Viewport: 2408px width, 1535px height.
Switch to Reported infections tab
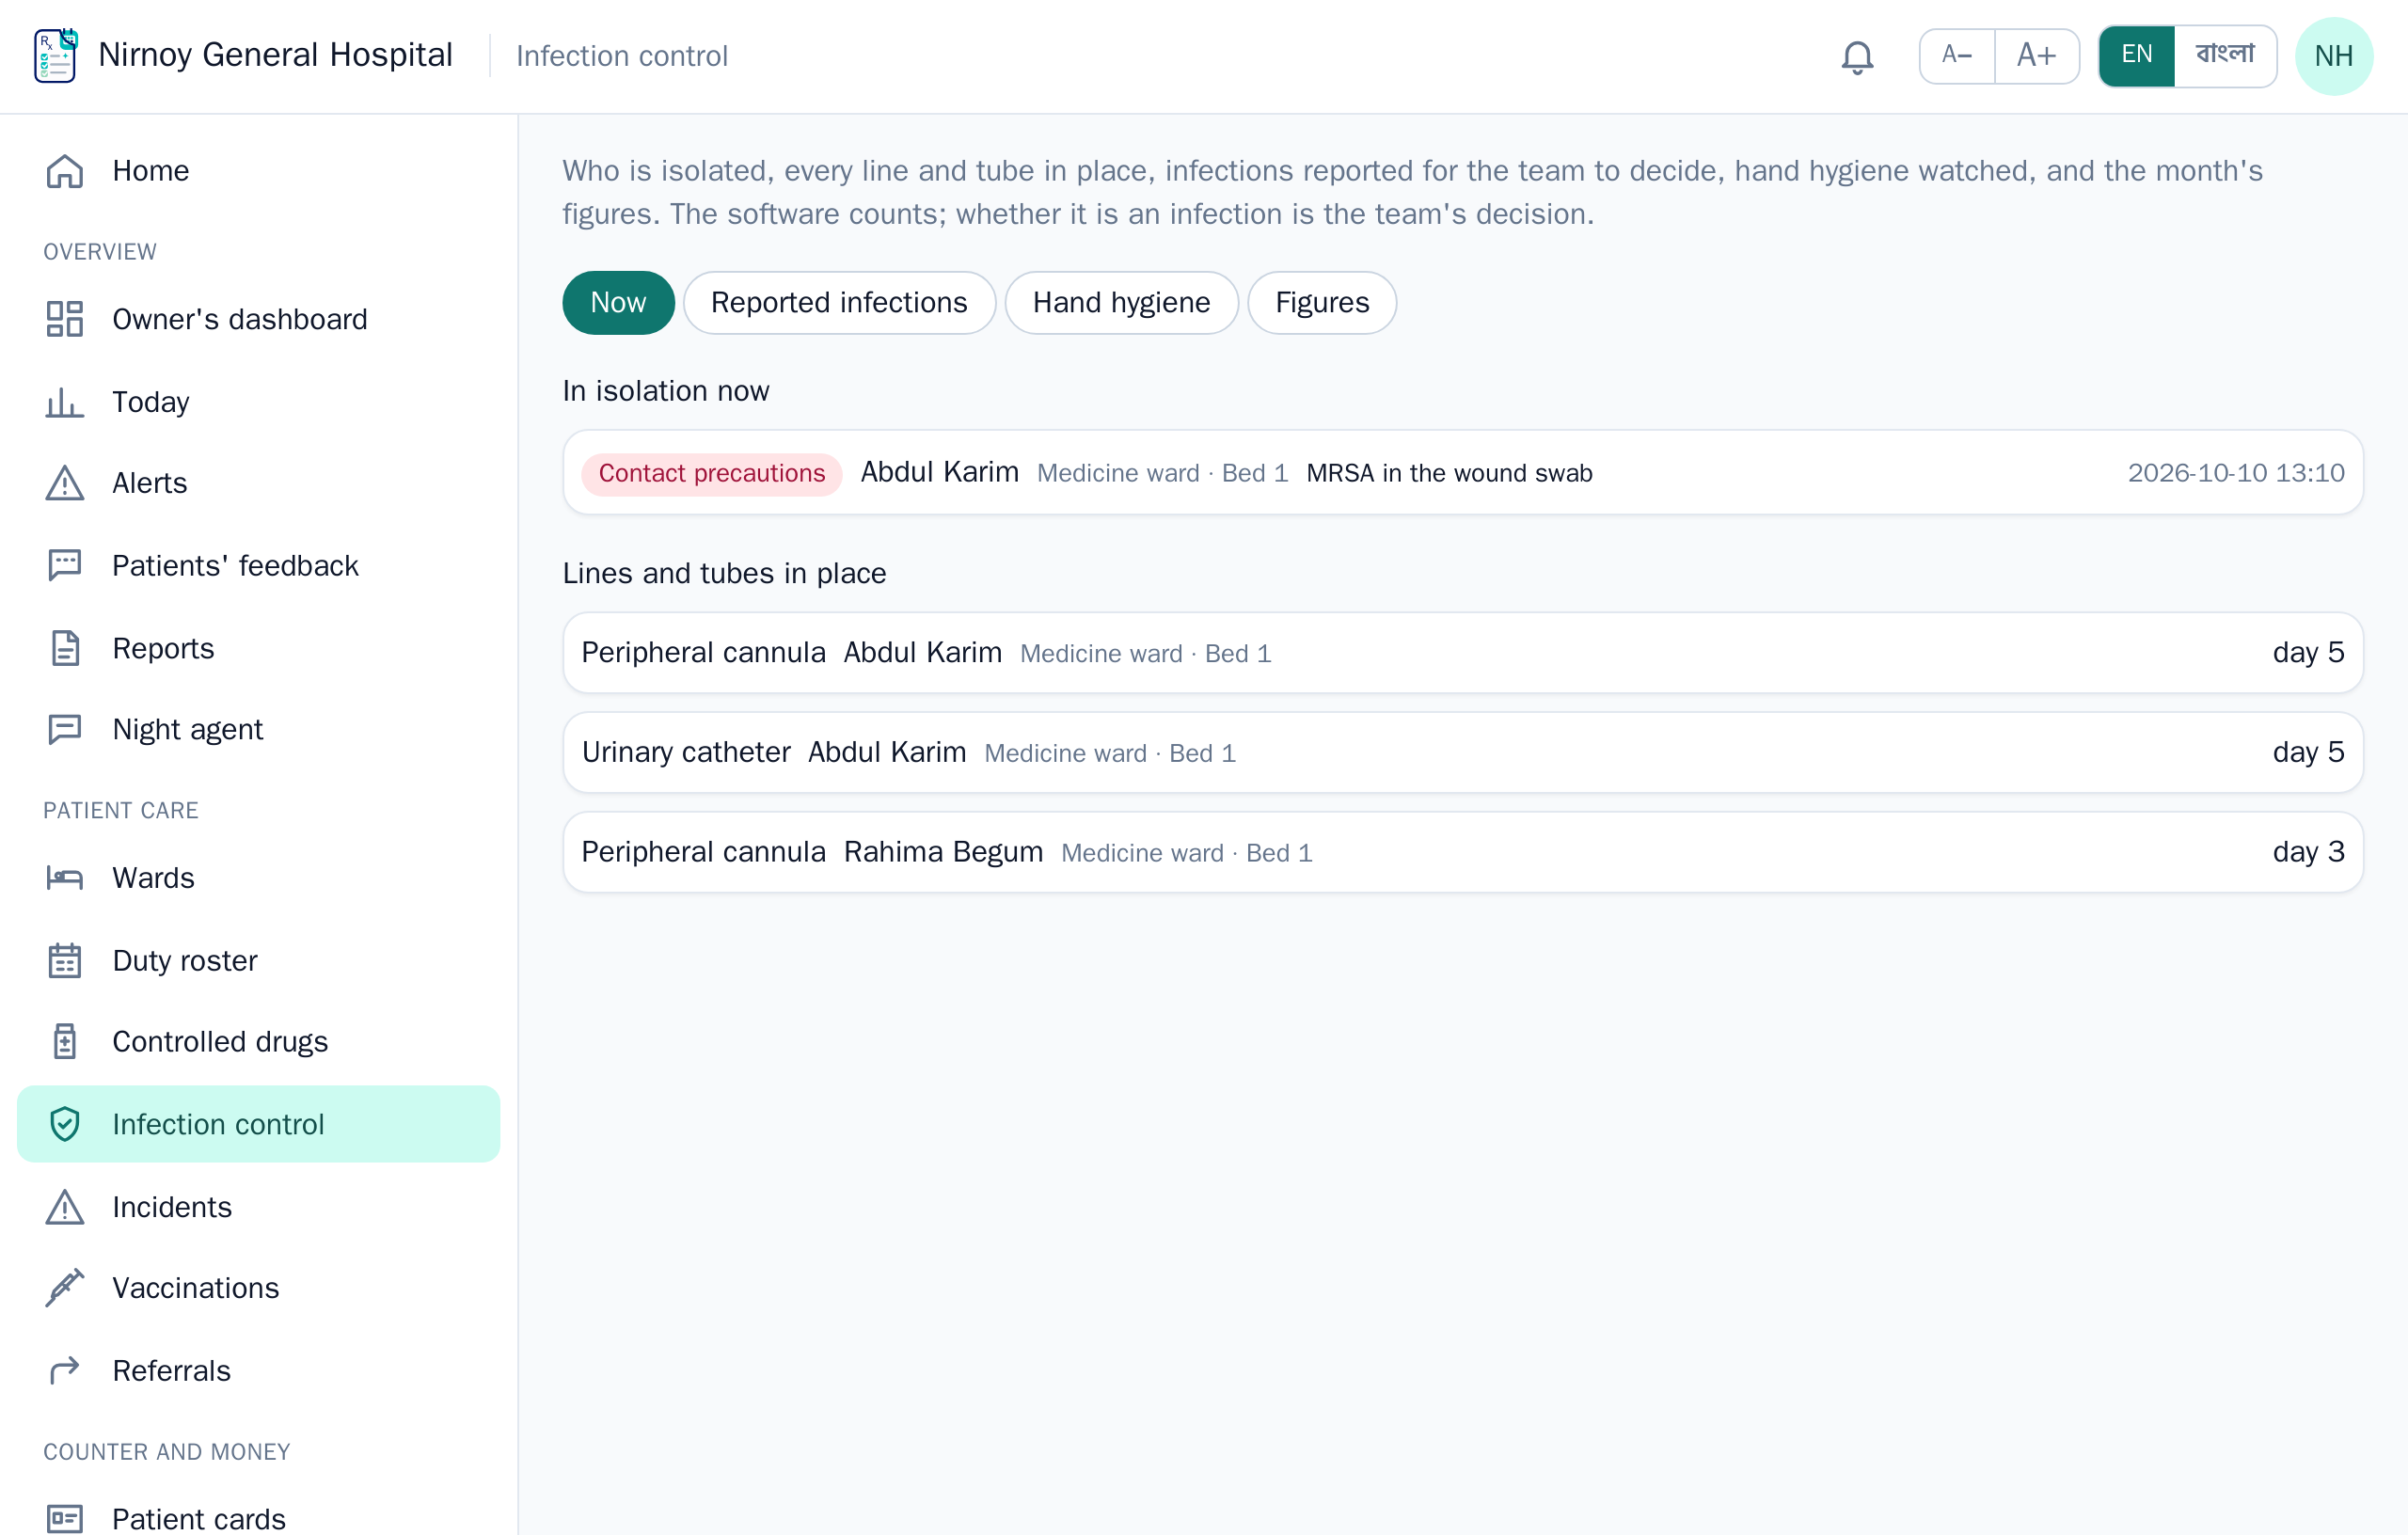pyautogui.click(x=839, y=303)
